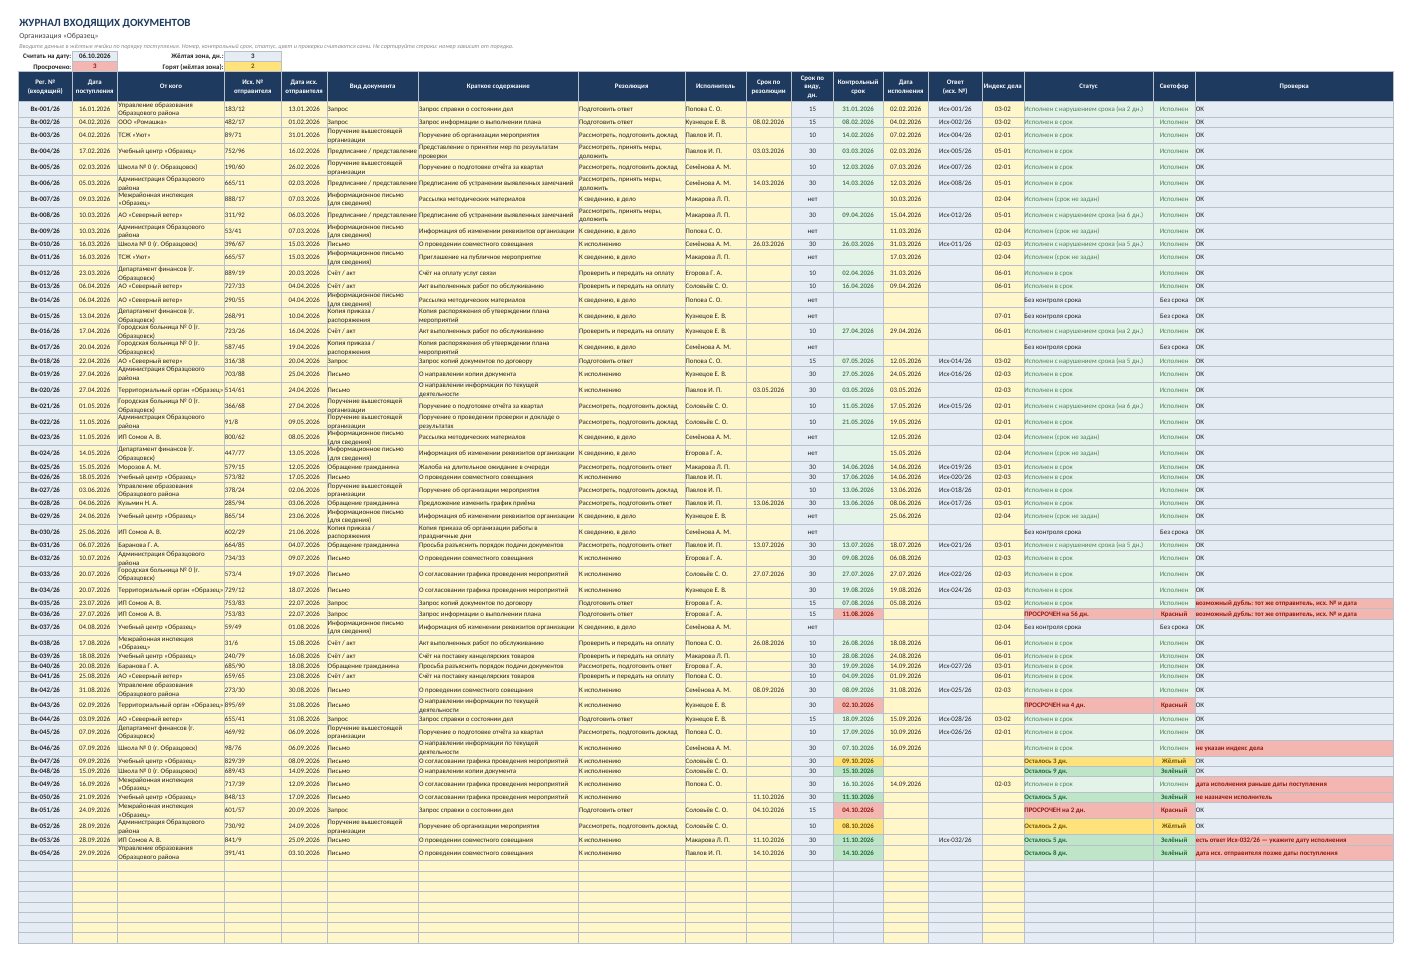Click the 'Просрочено' counter showing 3
The width and height of the screenshot is (1412, 962).
click(95, 66)
